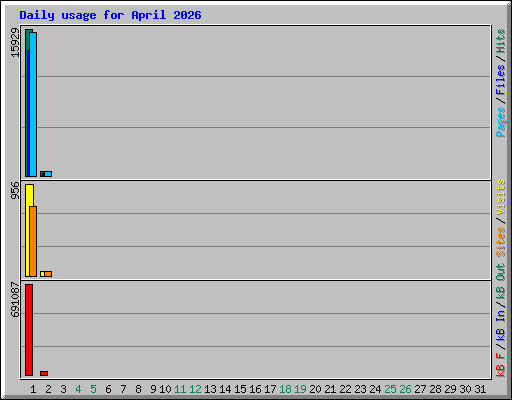Image resolution: width=512 pixels, height=400 pixels.
Task: Click green day 12 on the x-axis
Action: tap(195, 389)
